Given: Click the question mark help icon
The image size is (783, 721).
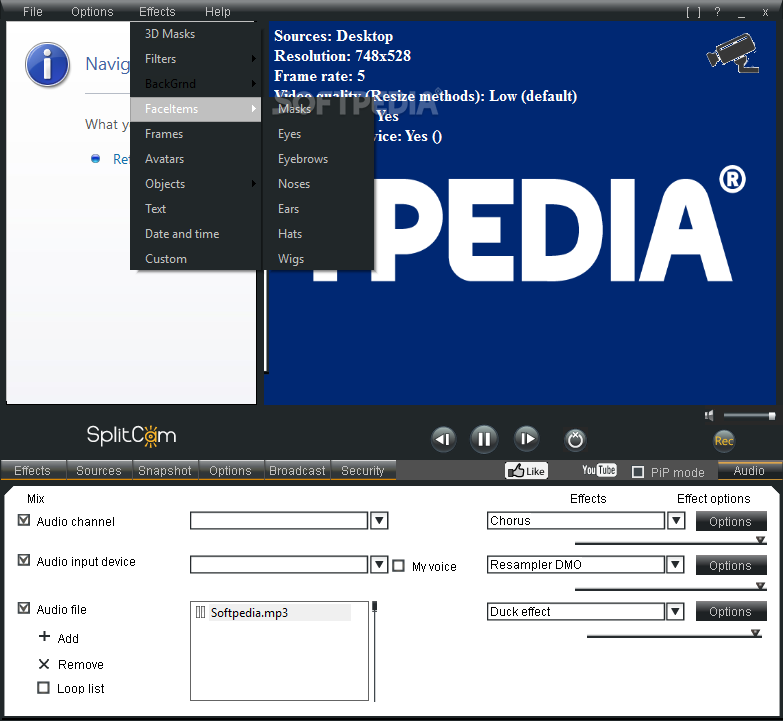Looking at the screenshot, I should (718, 12).
